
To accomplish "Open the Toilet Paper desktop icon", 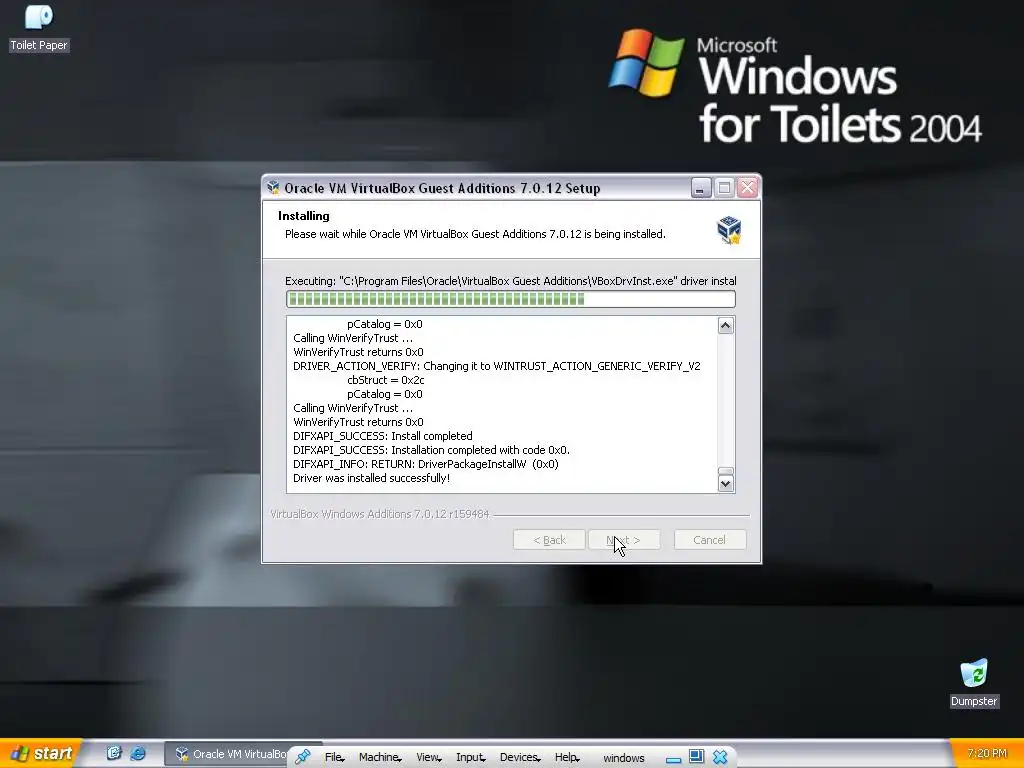I will point(39,27).
